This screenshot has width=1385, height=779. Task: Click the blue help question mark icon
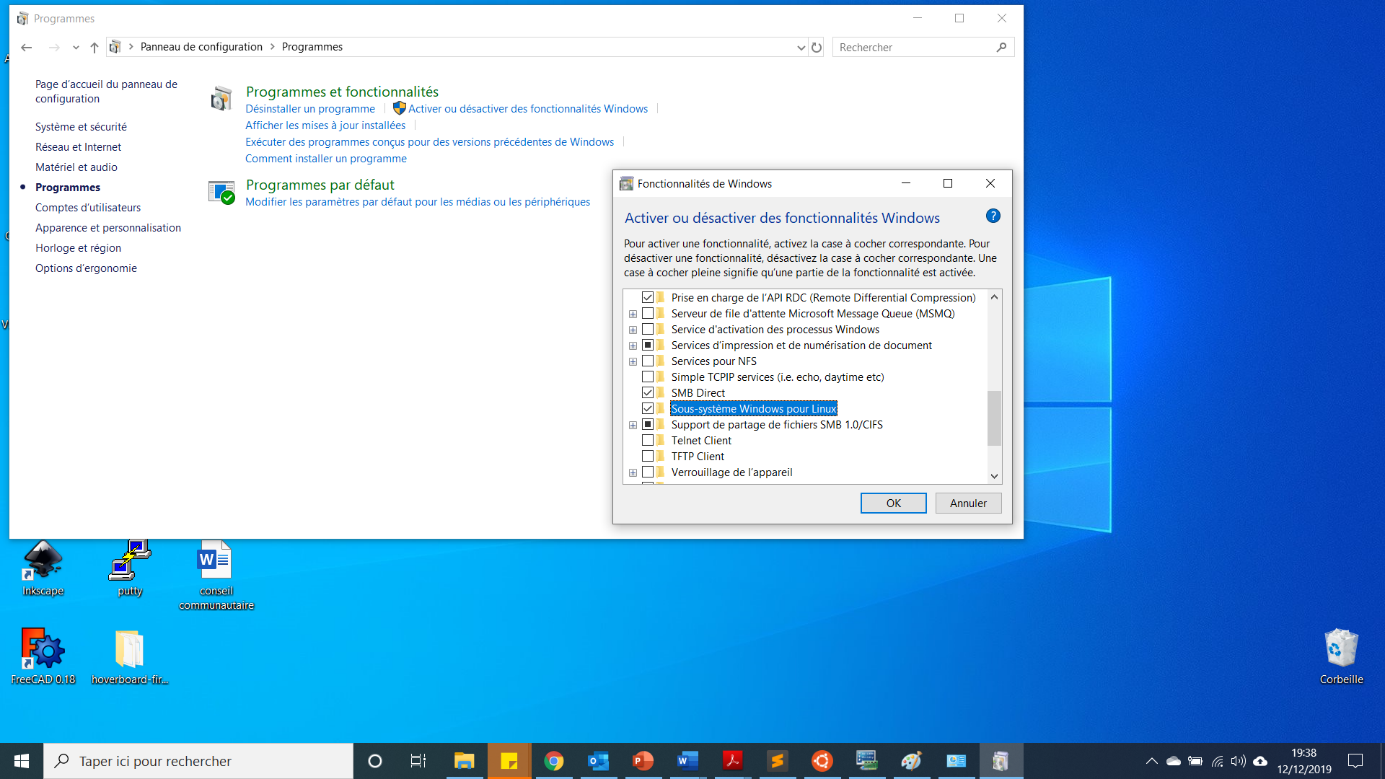point(992,216)
